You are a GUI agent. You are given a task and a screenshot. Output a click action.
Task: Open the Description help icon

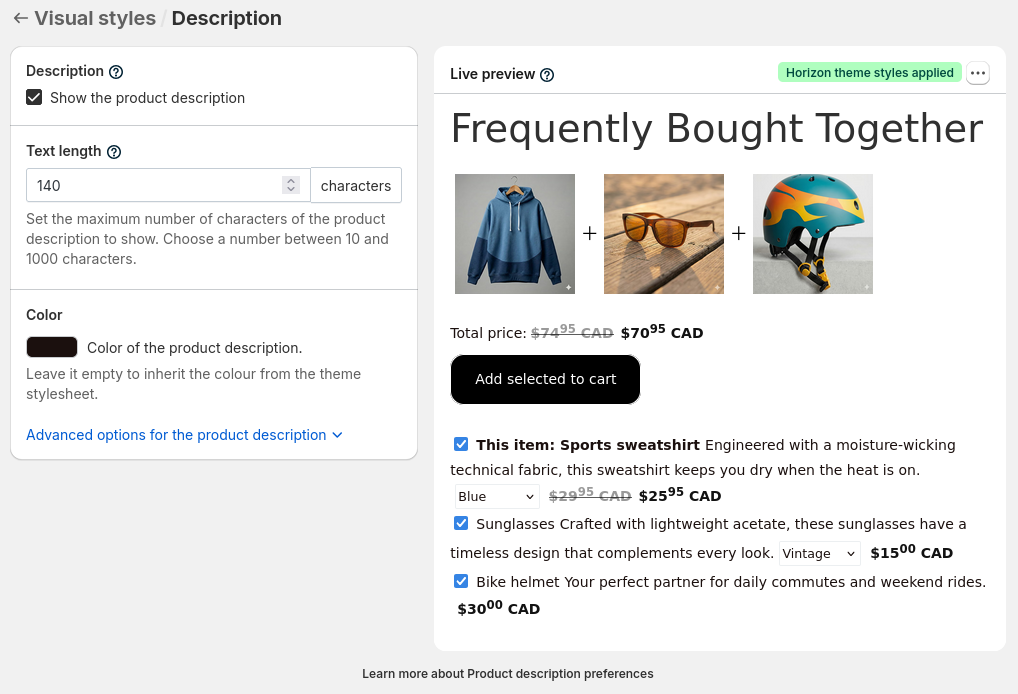click(116, 72)
